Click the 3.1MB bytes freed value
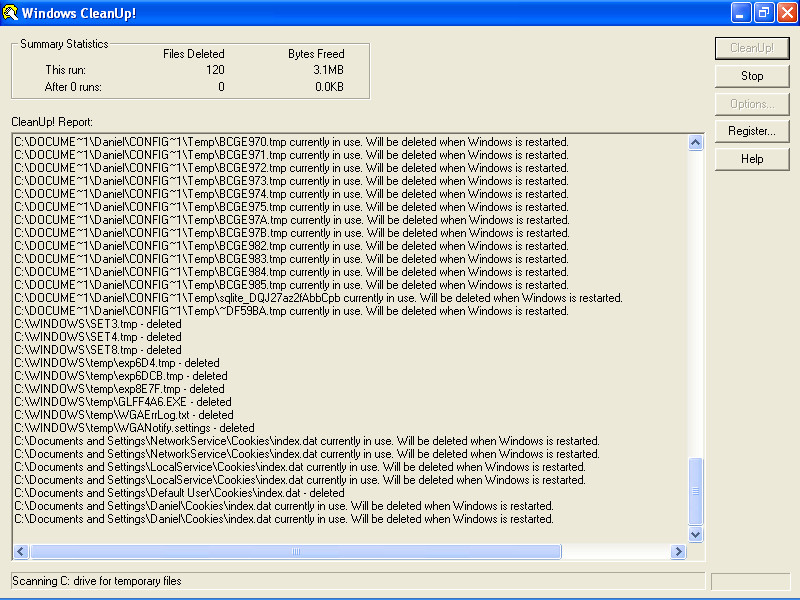800x600 pixels. 329,70
